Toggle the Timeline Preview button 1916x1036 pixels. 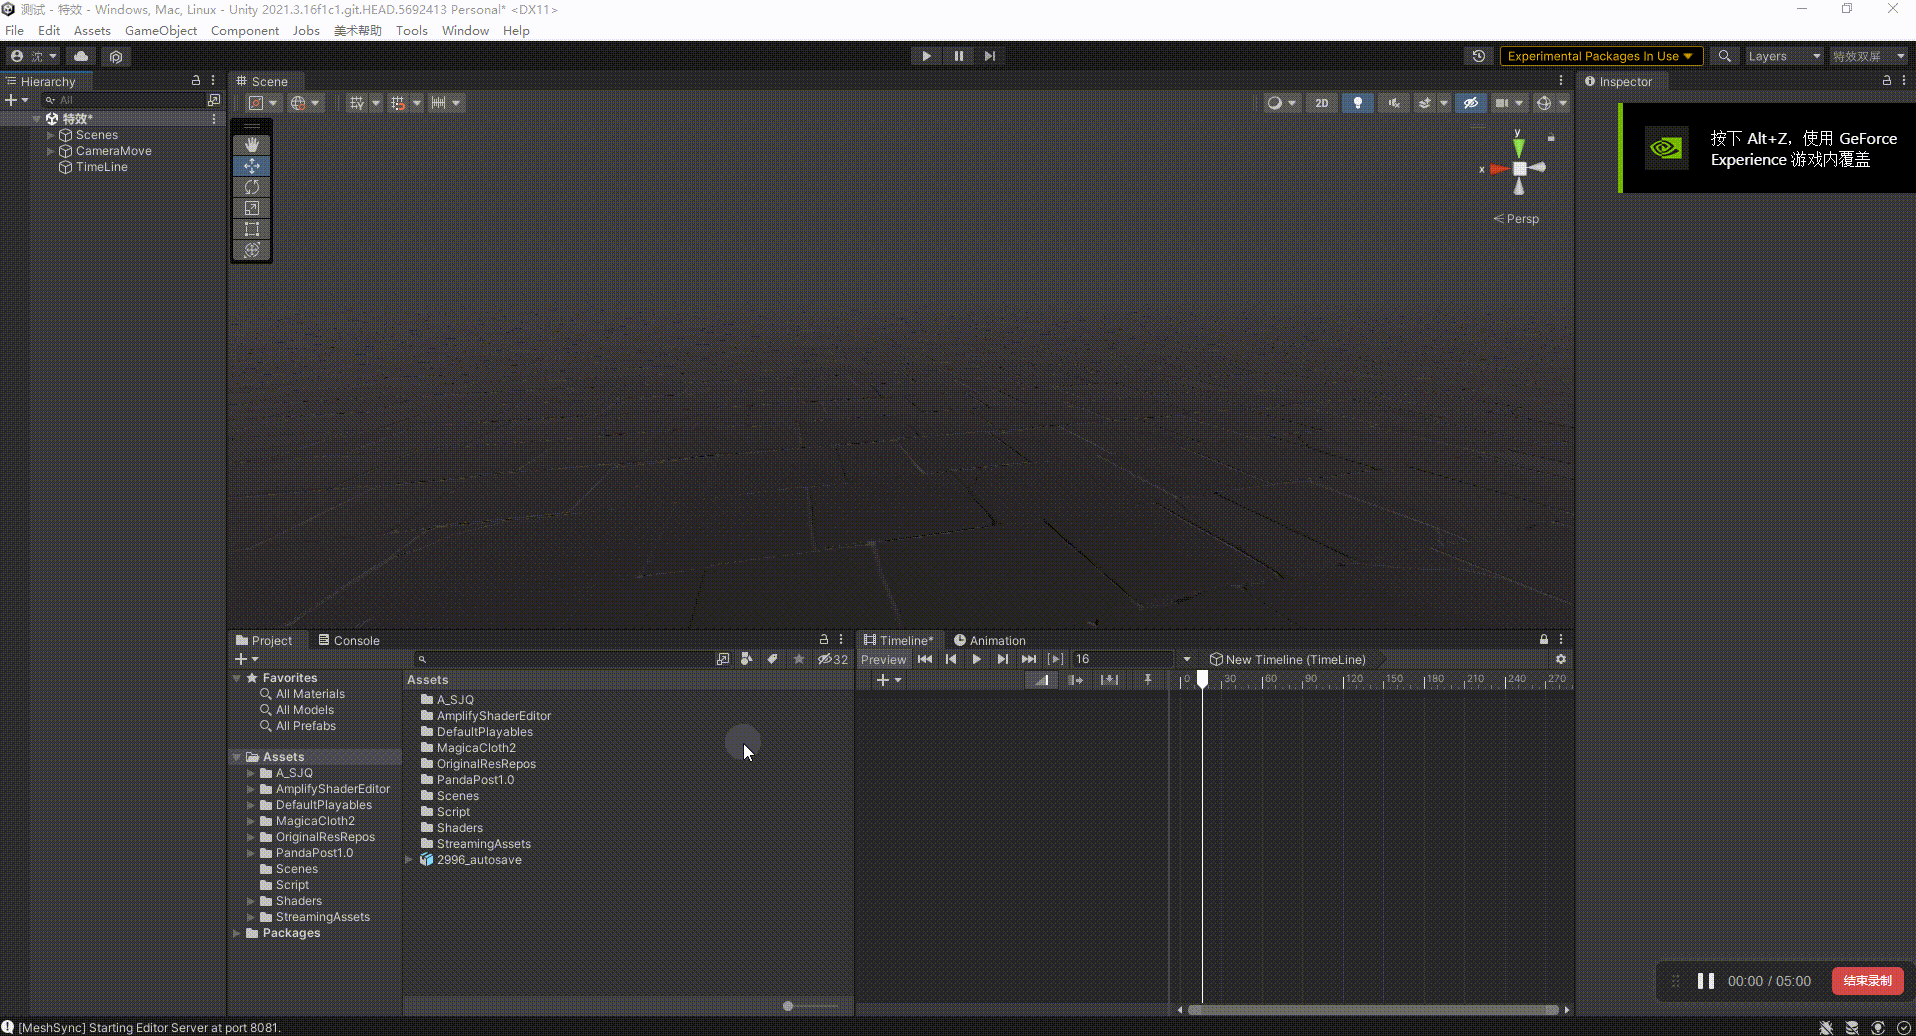[883, 659]
